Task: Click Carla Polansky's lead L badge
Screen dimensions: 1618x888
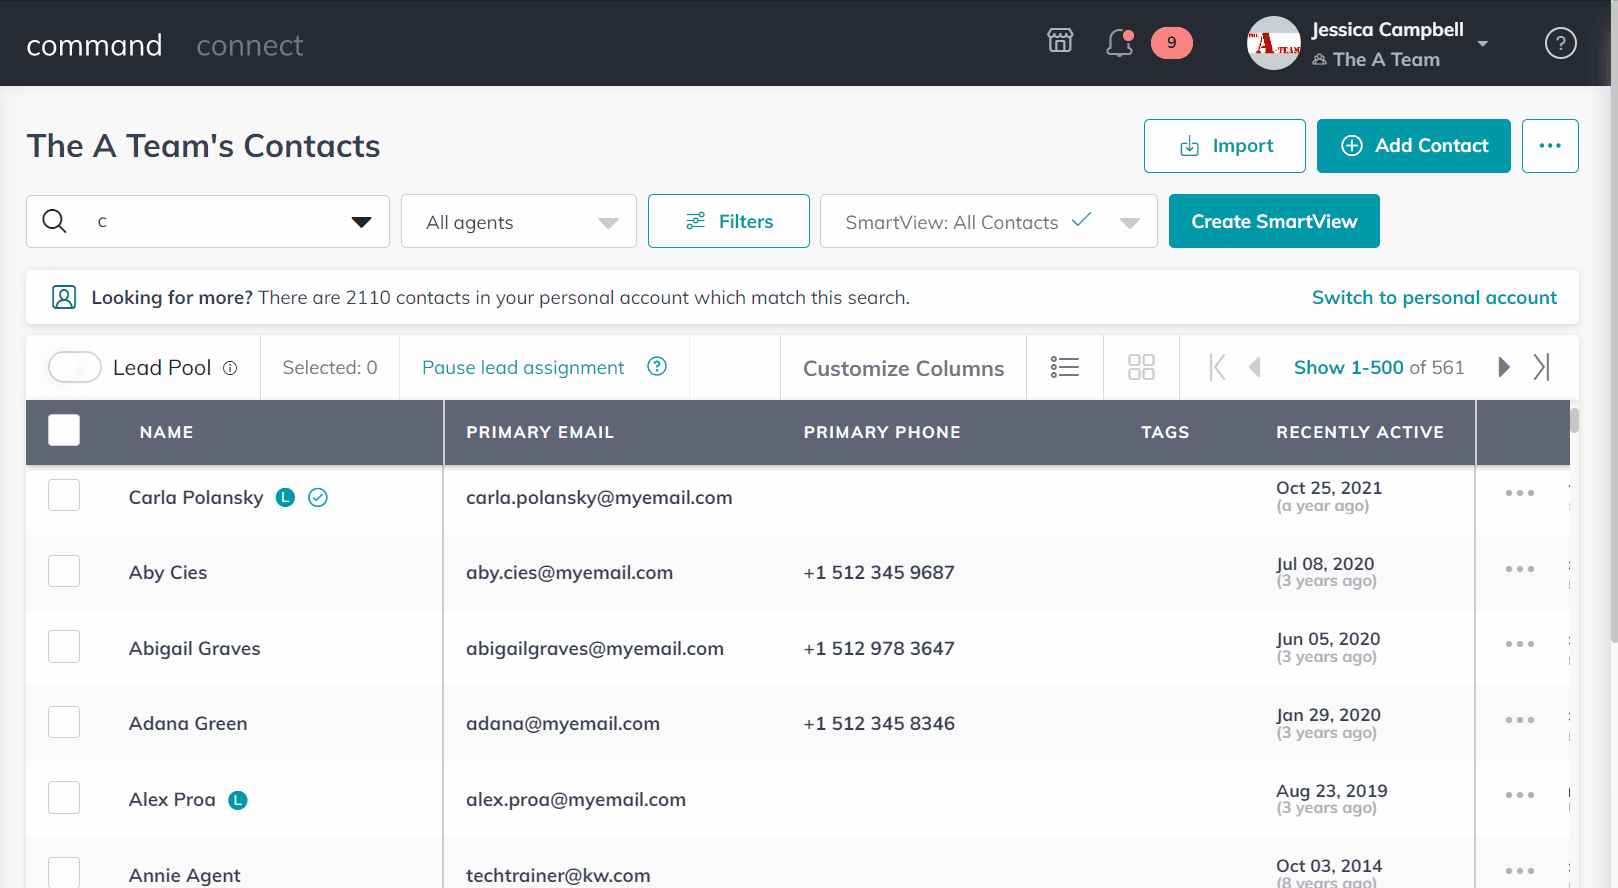Action: click(x=286, y=497)
